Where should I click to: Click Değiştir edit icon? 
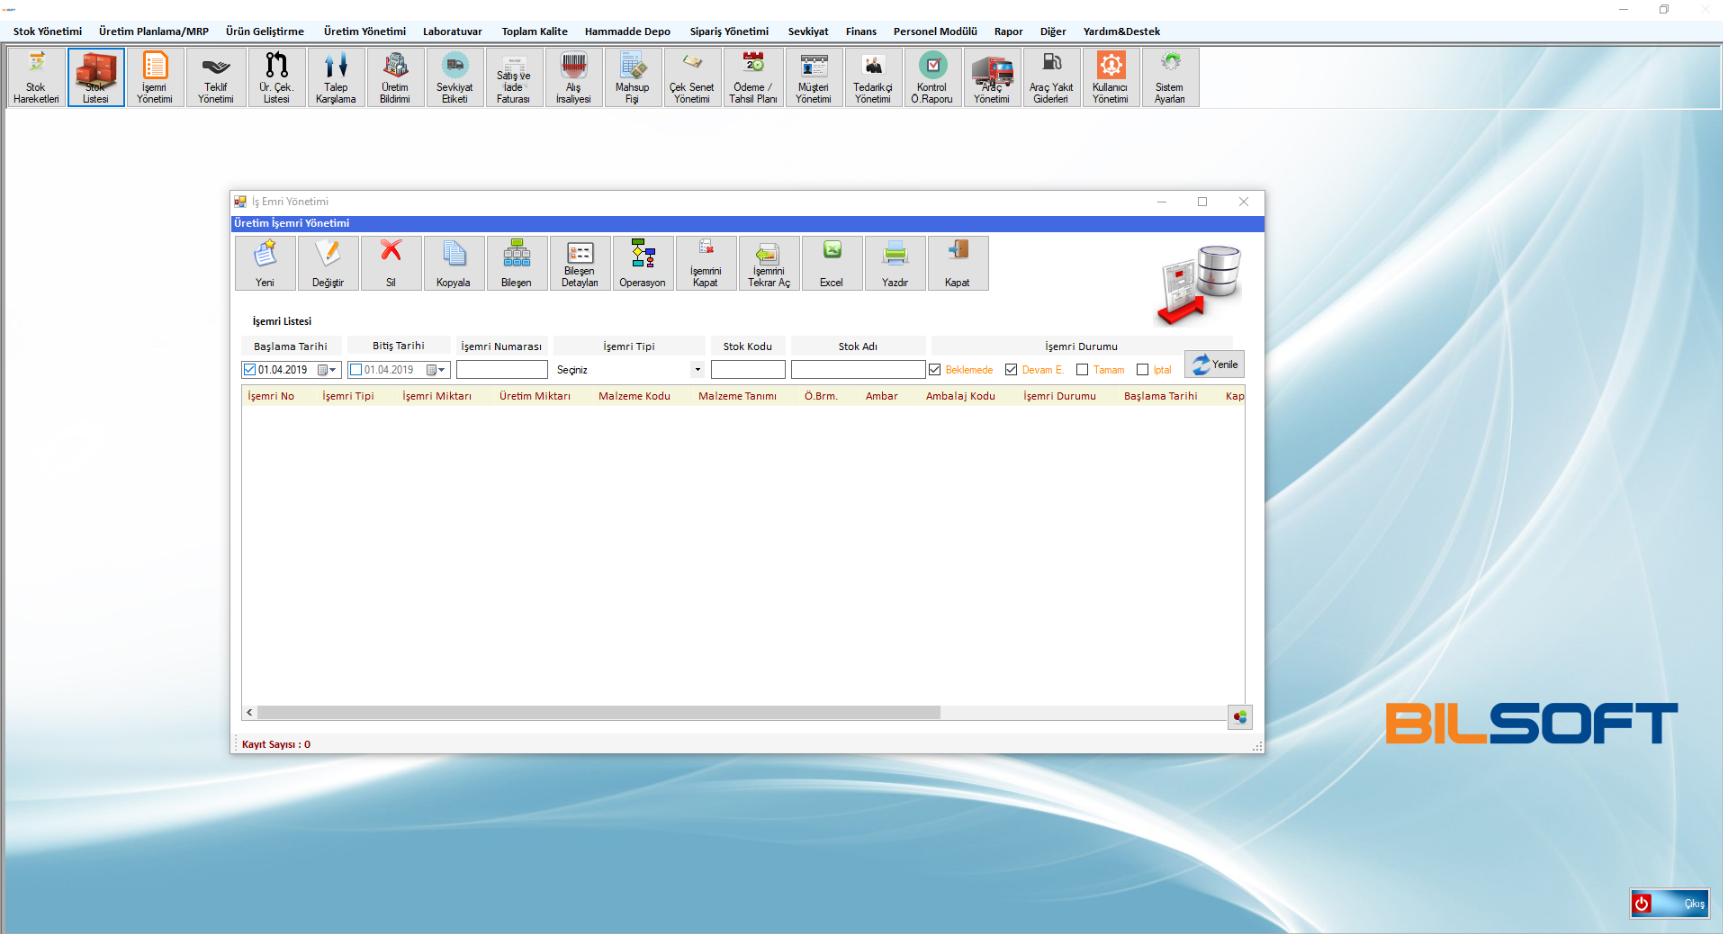(x=328, y=263)
